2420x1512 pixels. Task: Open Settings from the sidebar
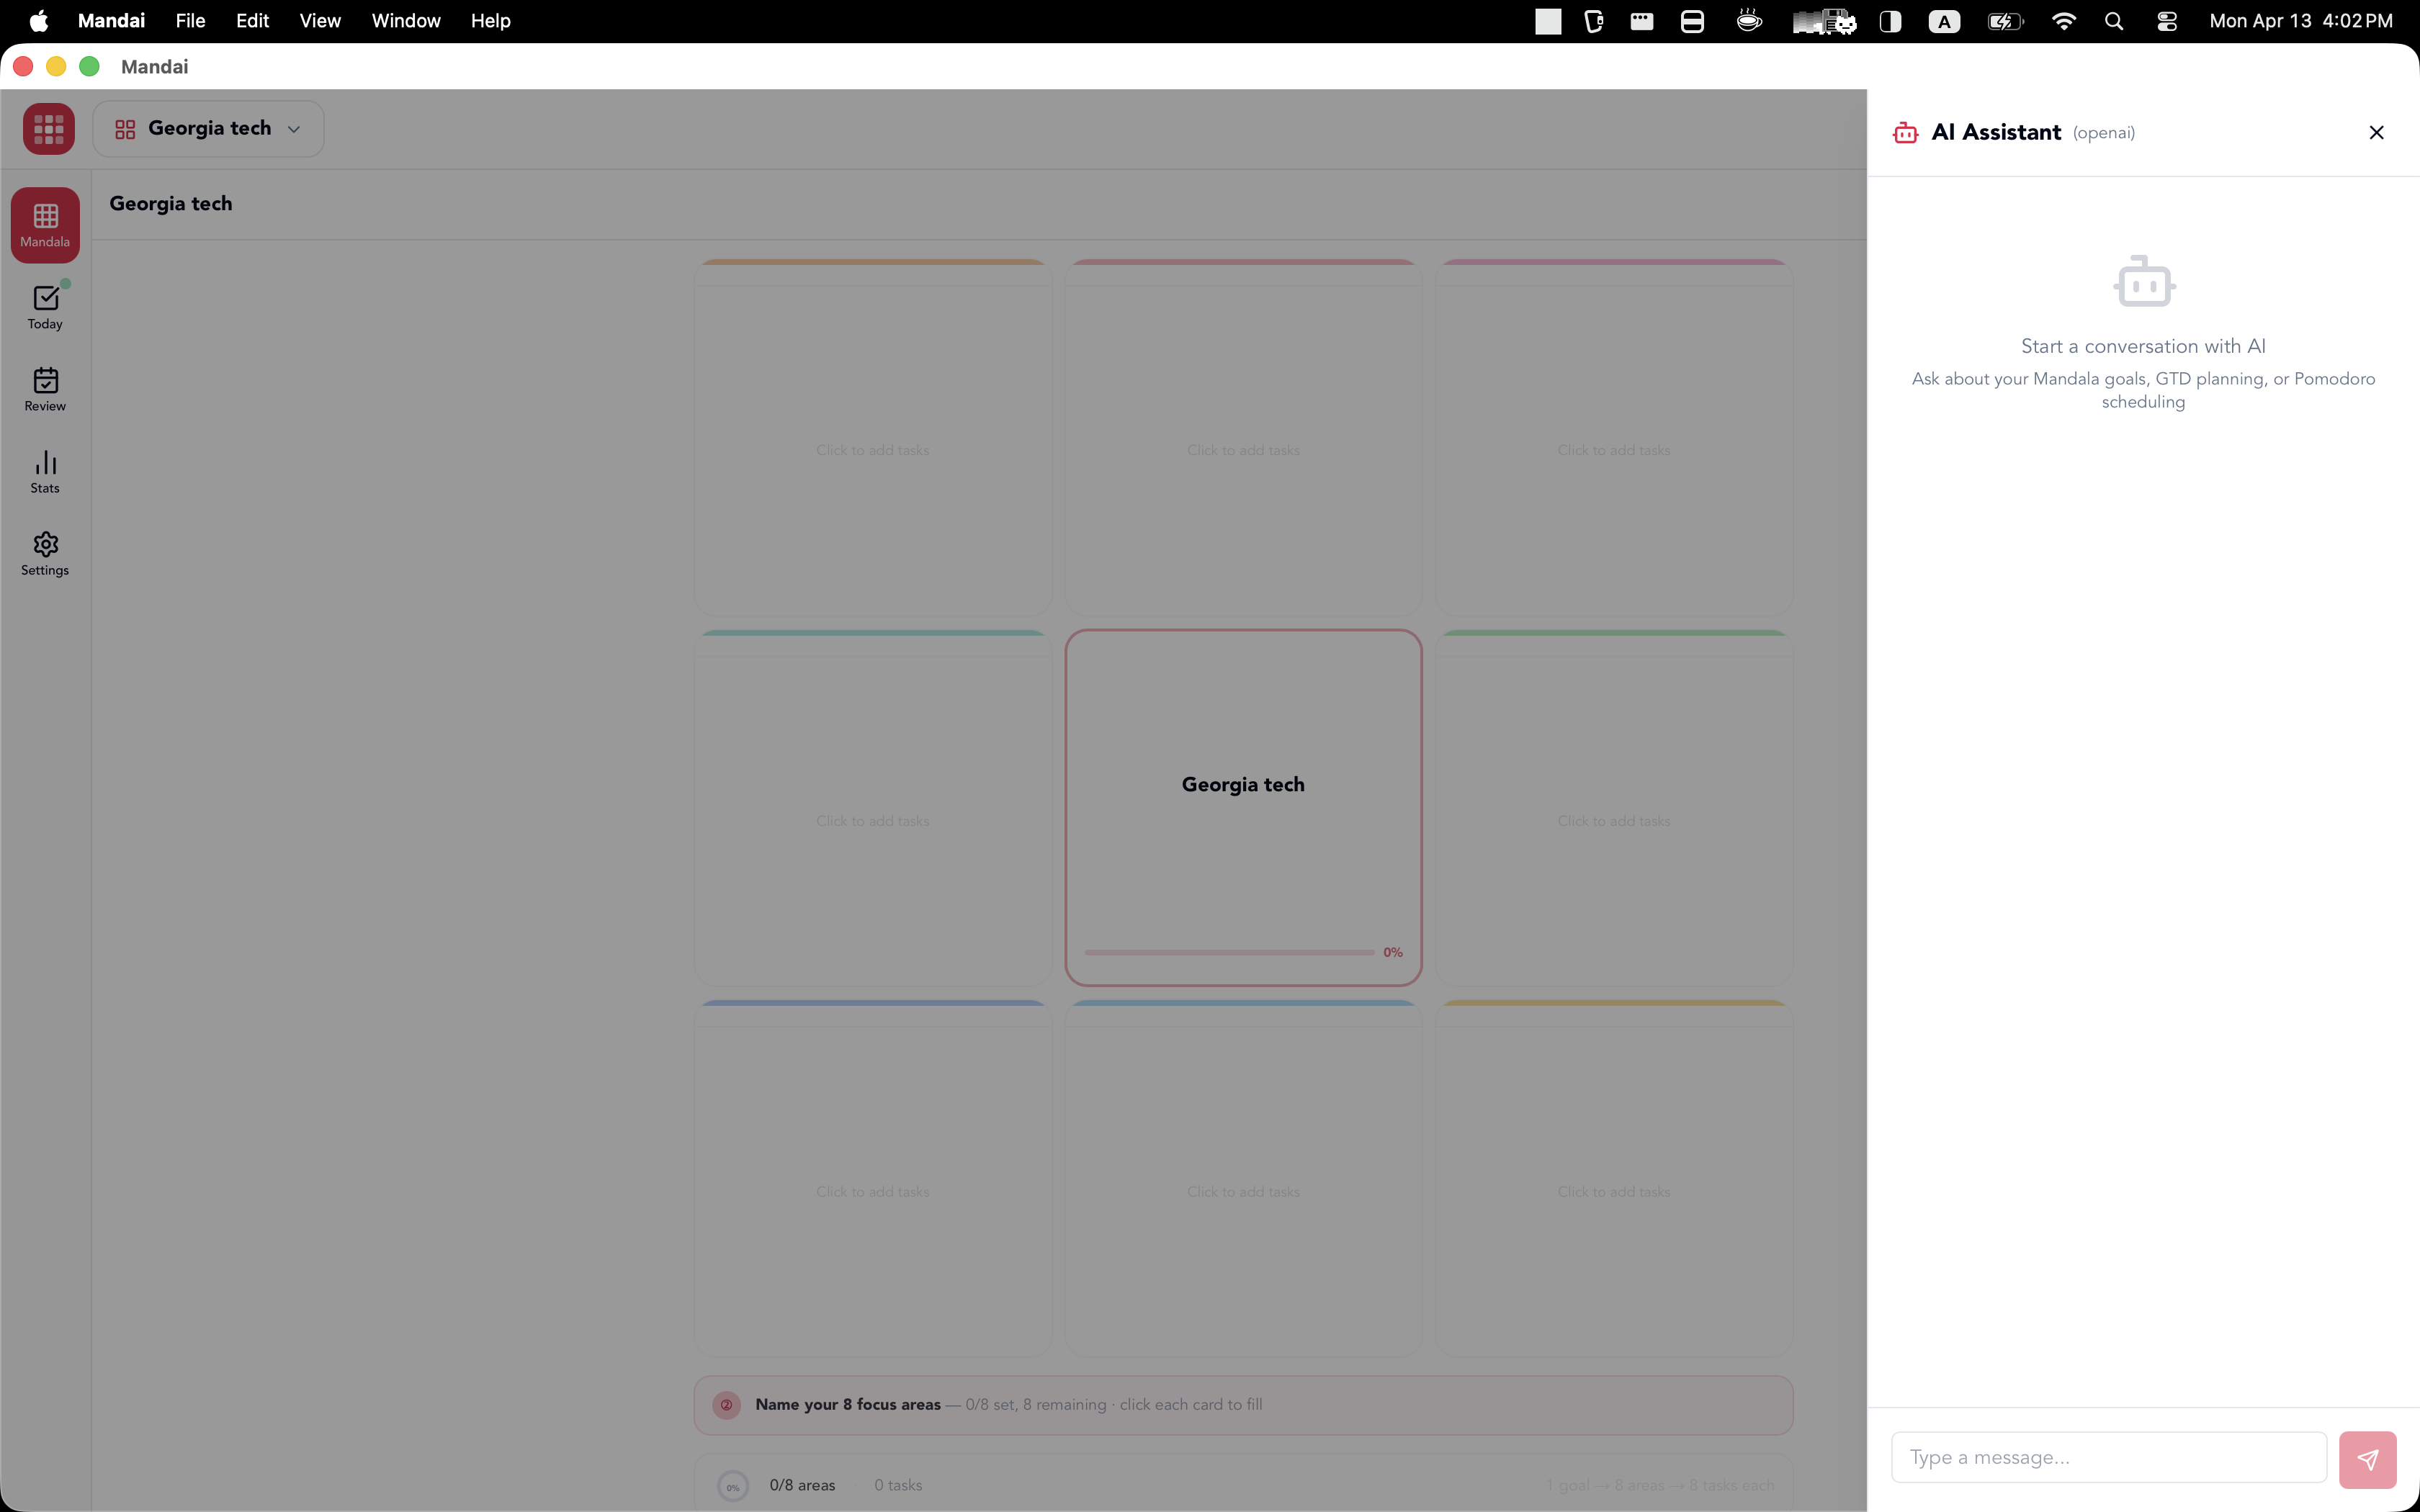(45, 553)
